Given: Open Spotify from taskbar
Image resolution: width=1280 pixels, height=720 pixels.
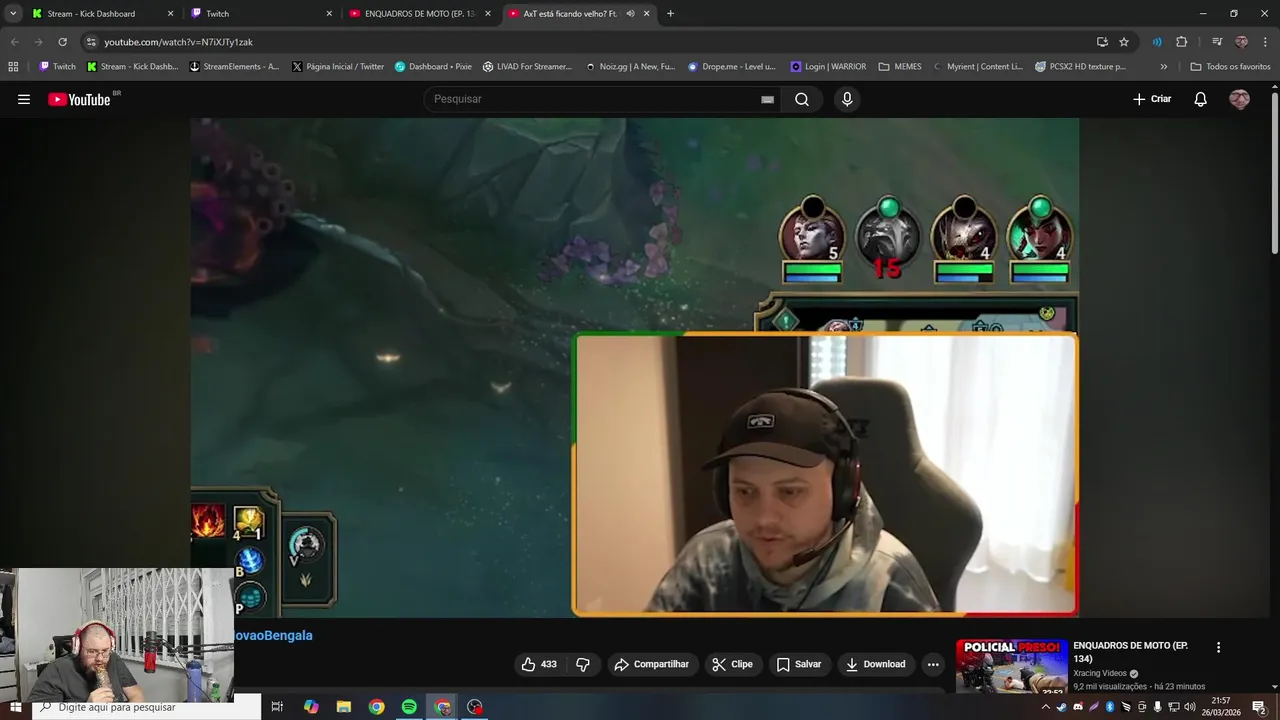Looking at the screenshot, I should (x=409, y=707).
